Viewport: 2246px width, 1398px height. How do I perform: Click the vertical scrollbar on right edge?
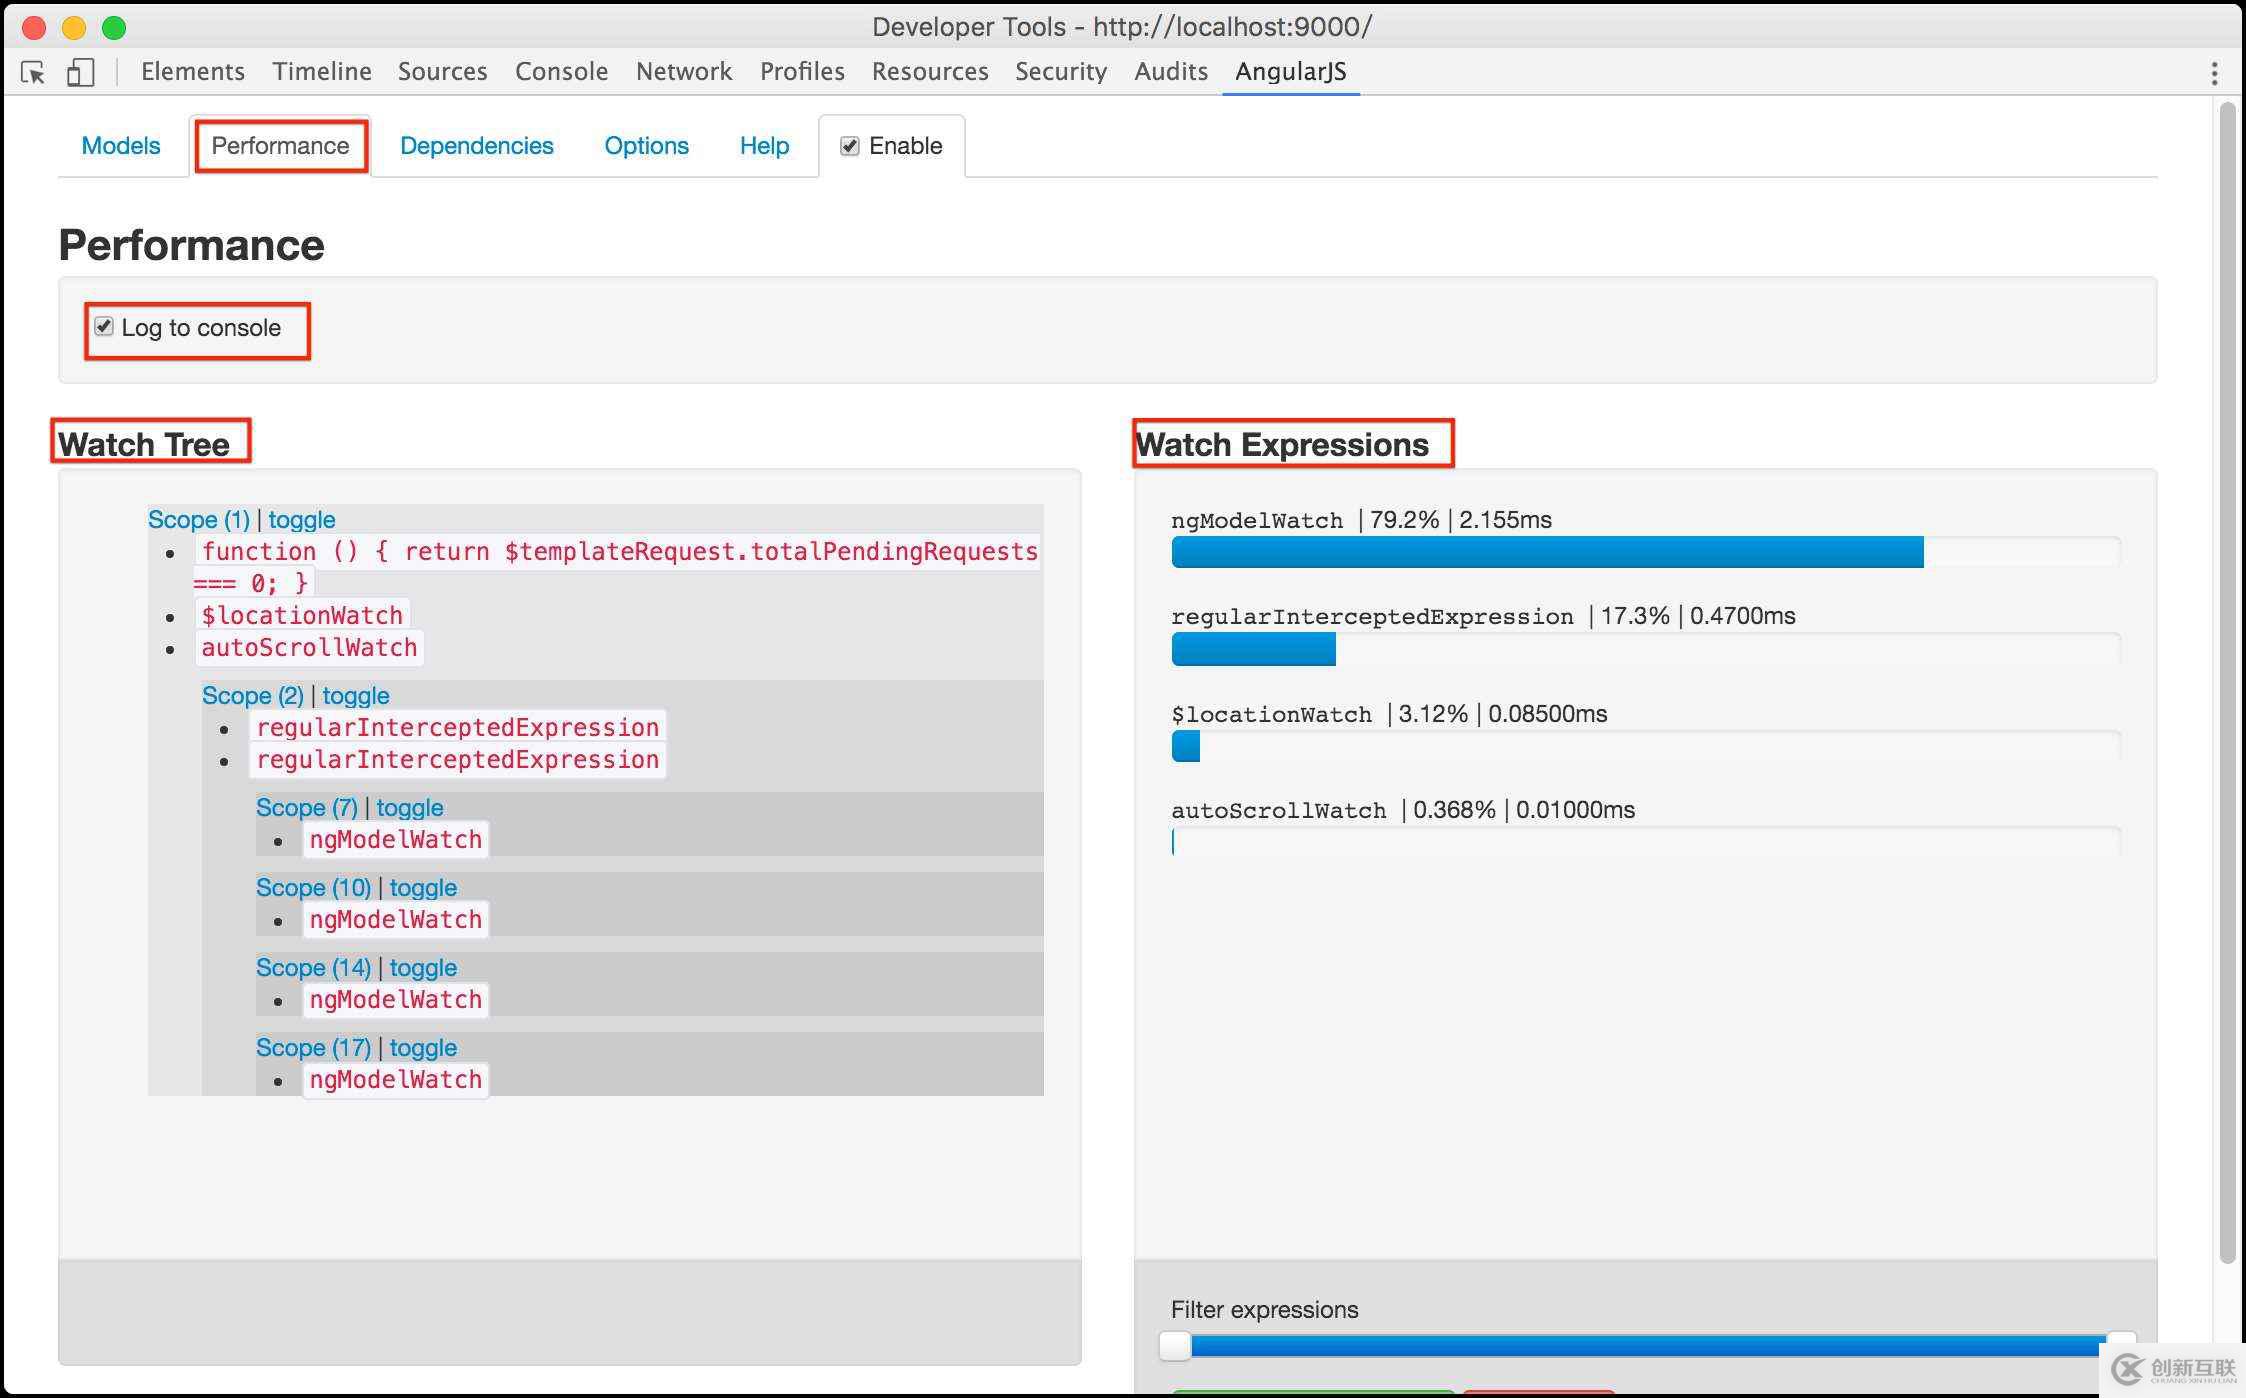click(x=2227, y=680)
